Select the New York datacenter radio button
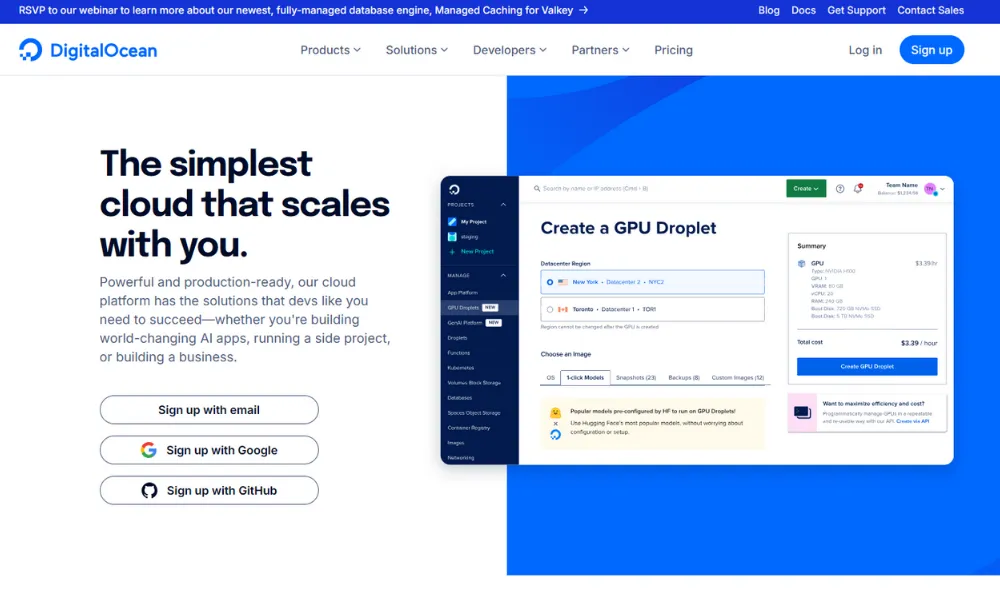 coord(550,282)
